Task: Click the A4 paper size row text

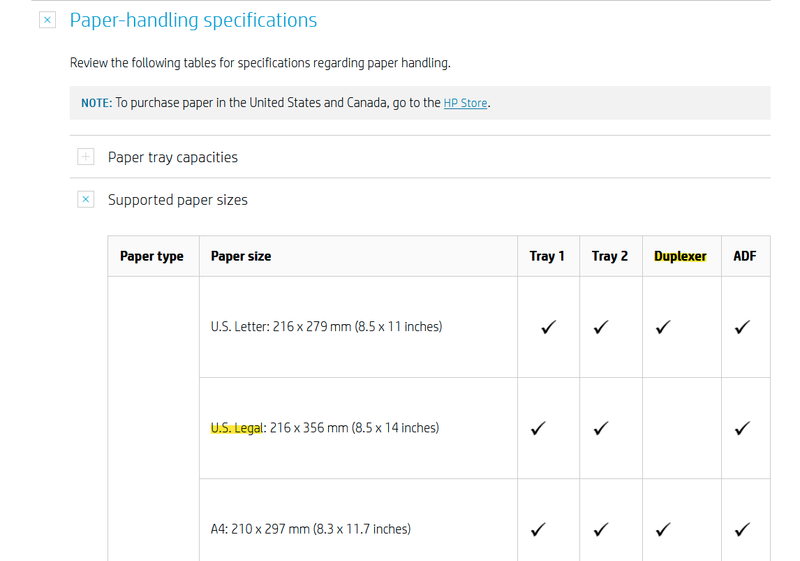Action: click(310, 529)
